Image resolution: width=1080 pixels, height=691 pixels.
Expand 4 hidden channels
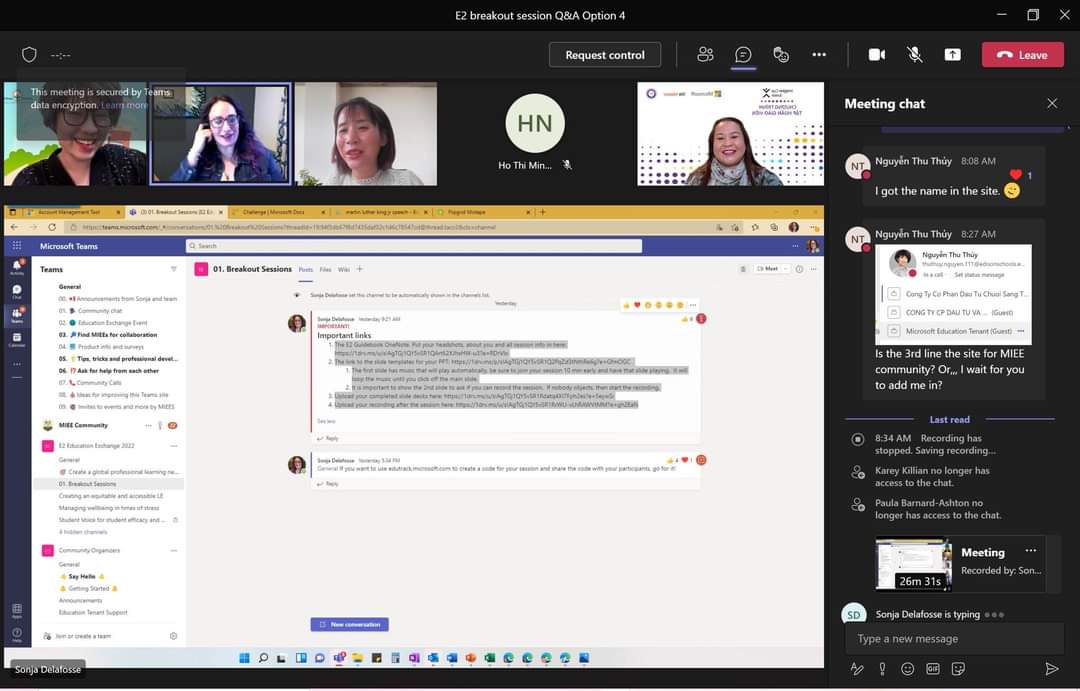coord(83,532)
